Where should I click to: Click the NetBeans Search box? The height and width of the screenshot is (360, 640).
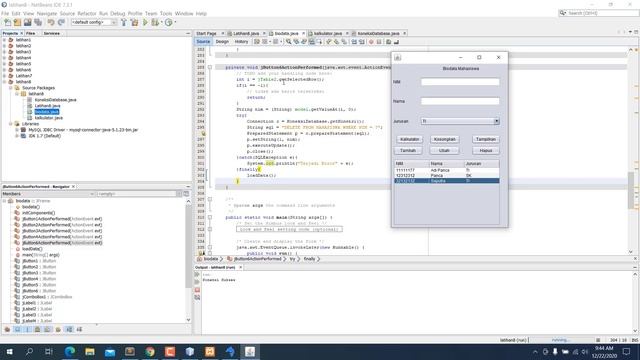(598, 13)
